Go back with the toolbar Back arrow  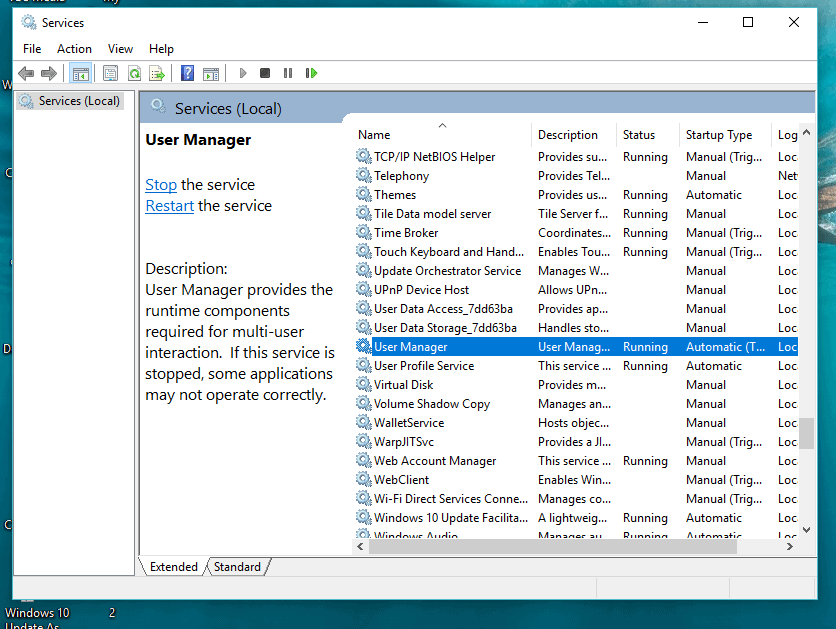[x=26, y=73]
